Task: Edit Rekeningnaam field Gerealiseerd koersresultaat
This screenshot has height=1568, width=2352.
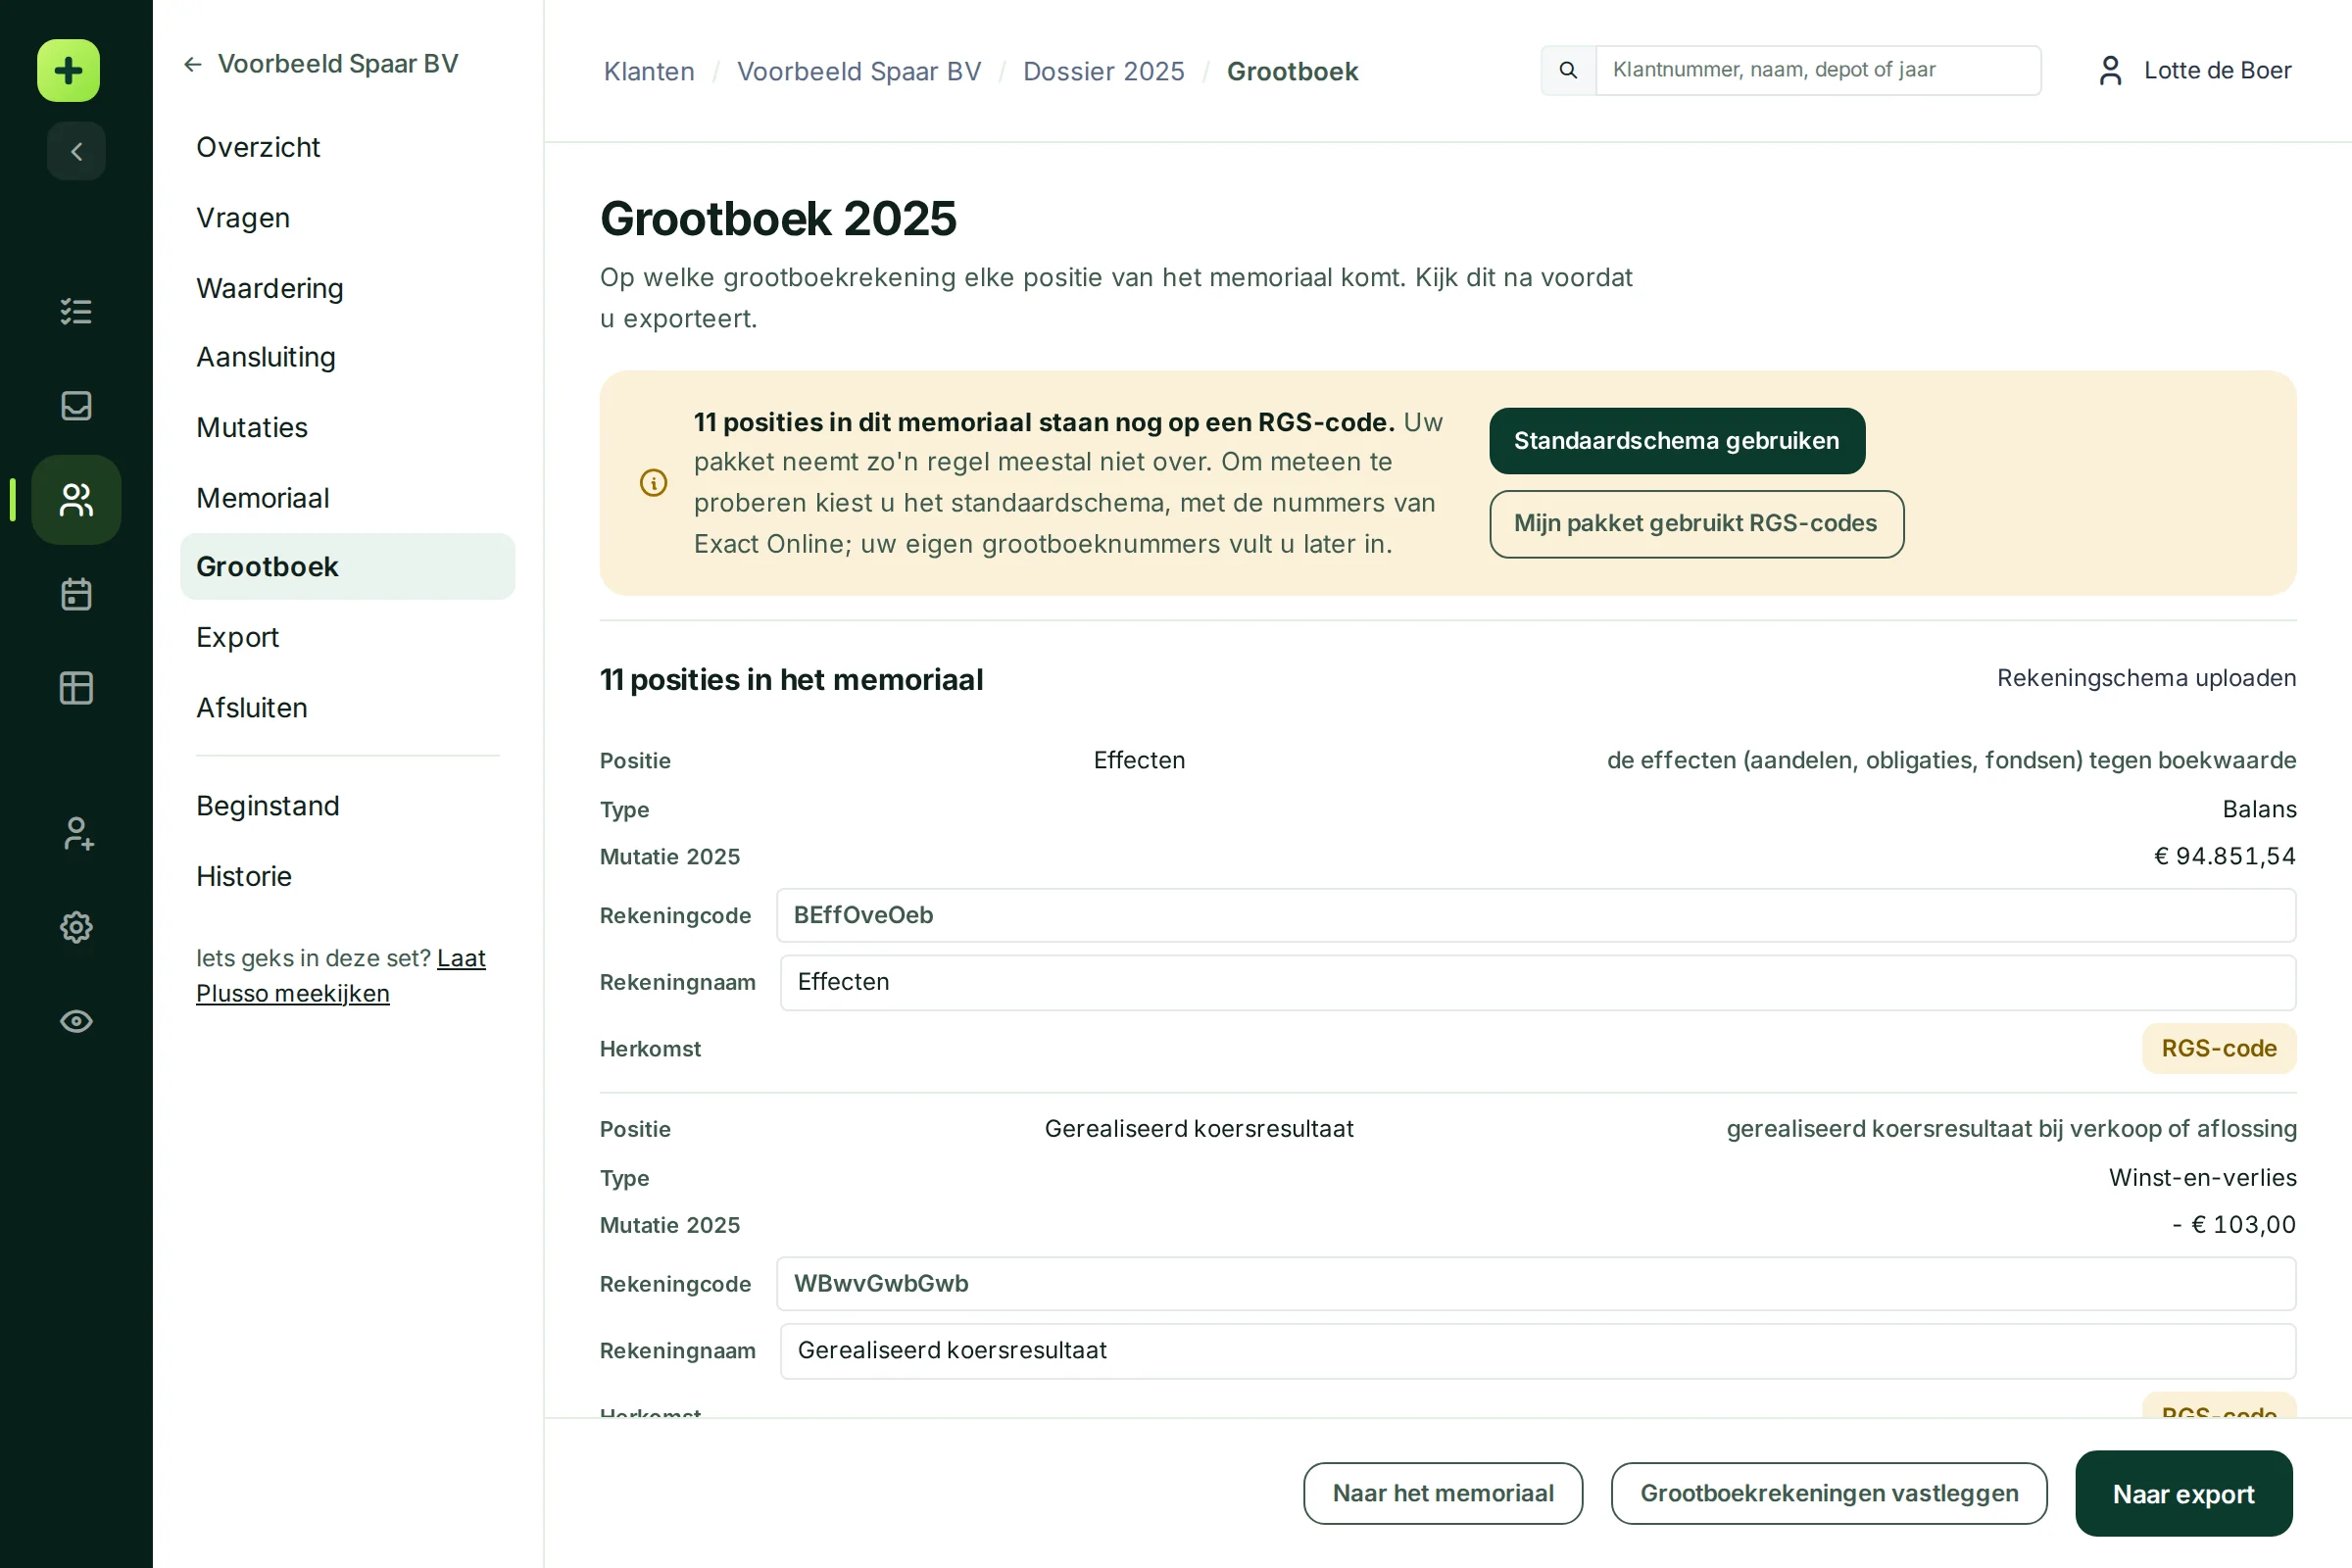Action: 1537,1350
